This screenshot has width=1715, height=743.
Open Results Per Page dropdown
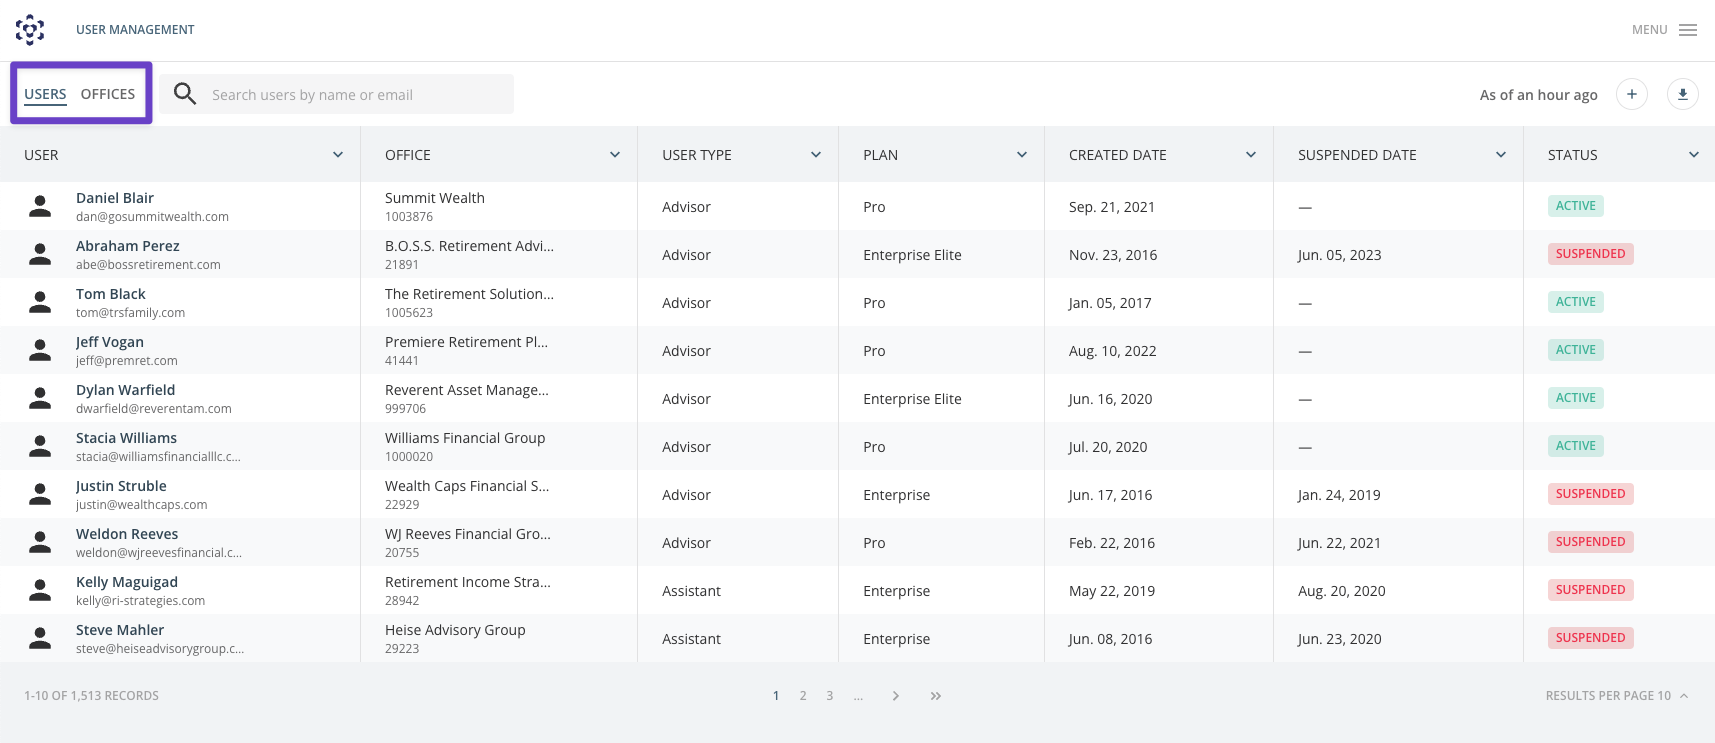tap(1617, 696)
